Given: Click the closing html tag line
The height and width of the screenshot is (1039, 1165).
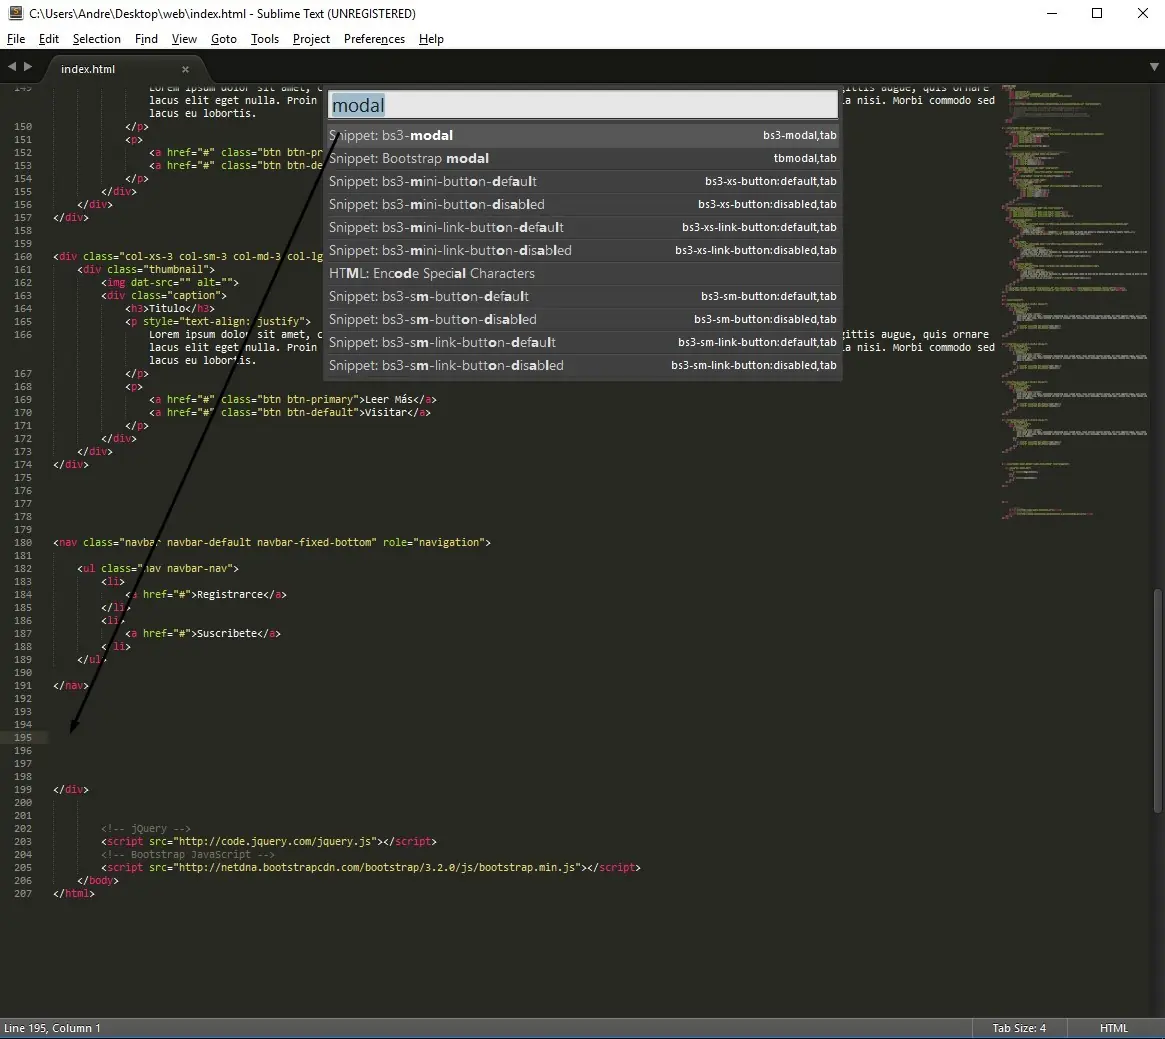Looking at the screenshot, I should pos(74,893).
